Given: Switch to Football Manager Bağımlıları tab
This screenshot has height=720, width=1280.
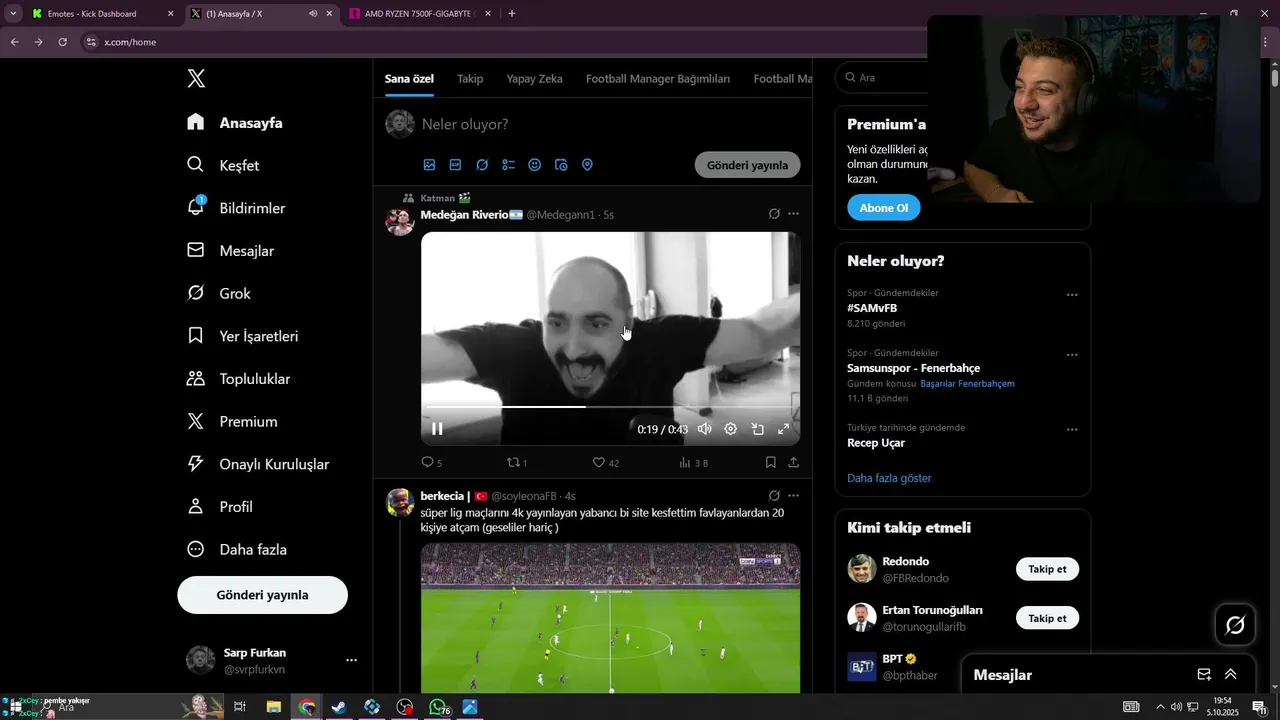Looking at the screenshot, I should (x=658, y=79).
